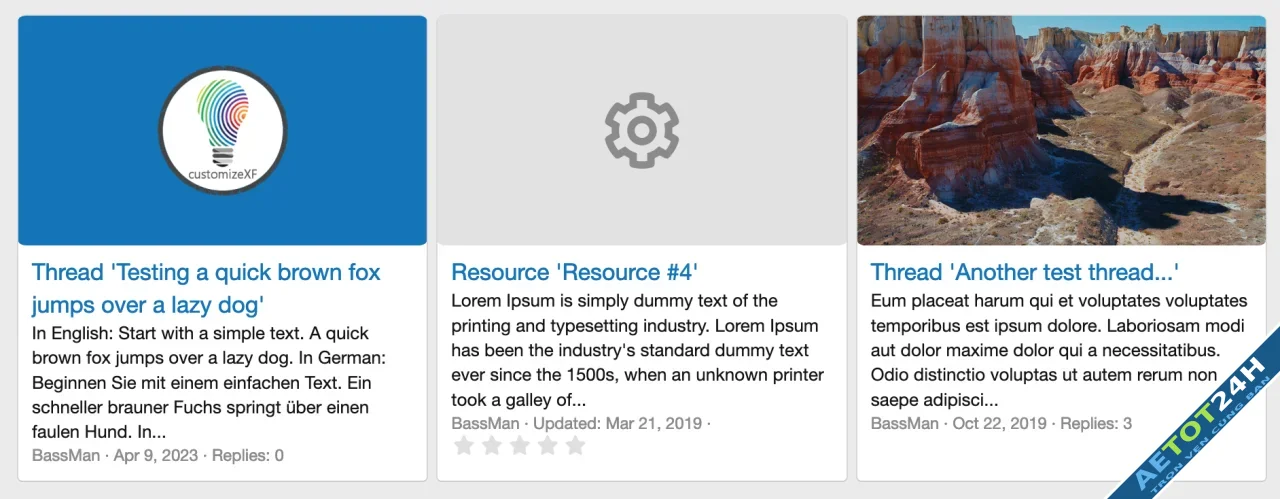Select the second rating star
1280x499 pixels.
click(492, 445)
